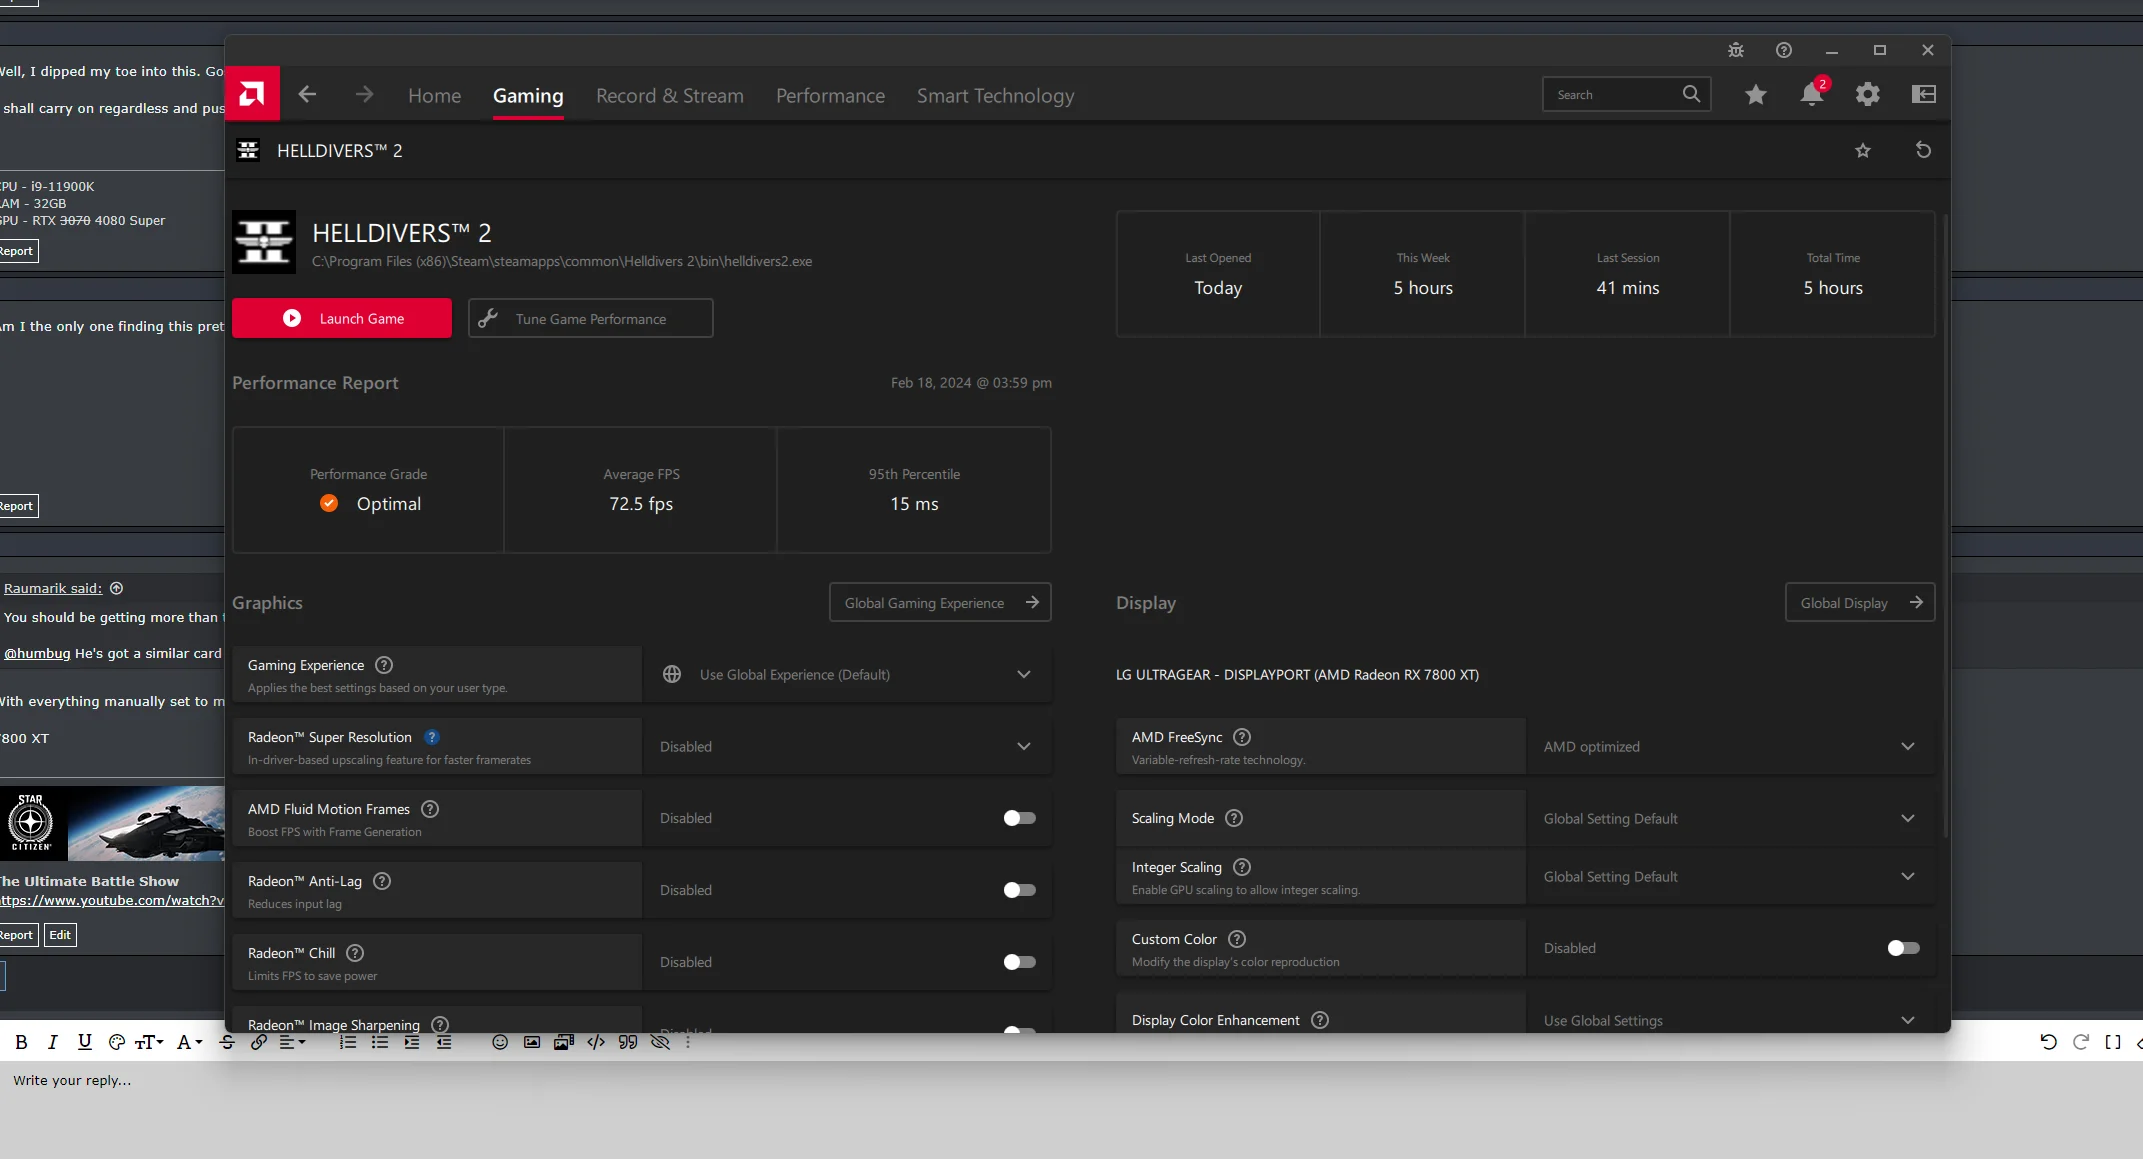Open notifications bell icon
This screenshot has height=1159, width=2143.
(1812, 94)
